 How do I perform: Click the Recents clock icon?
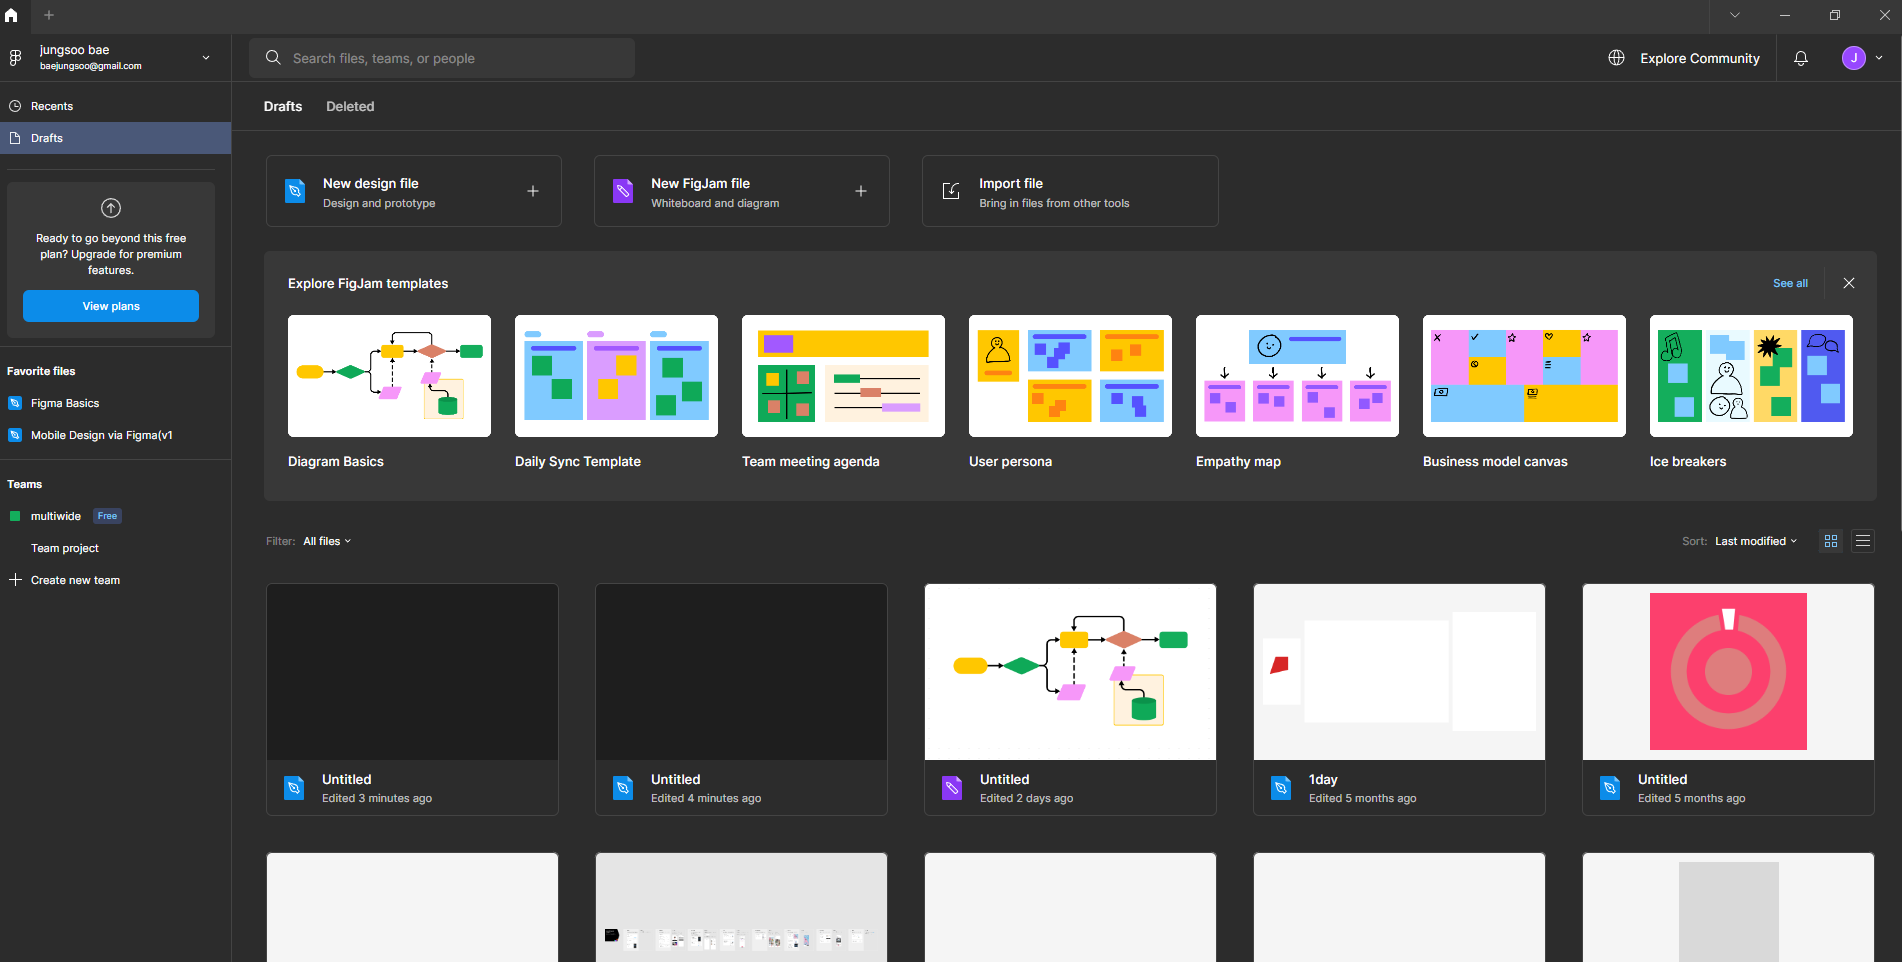click(15, 106)
